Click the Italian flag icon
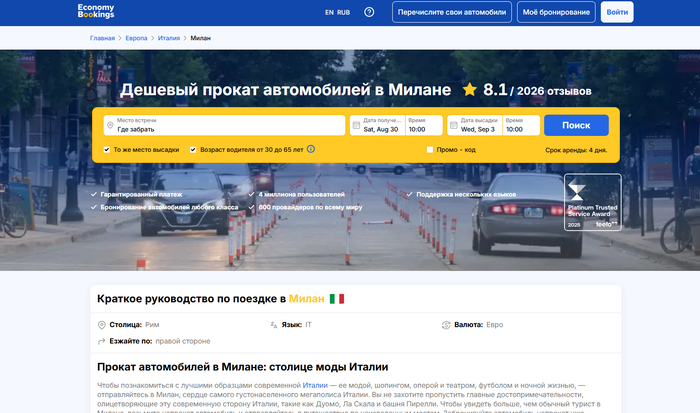The width and height of the screenshot is (700, 413). (x=337, y=299)
